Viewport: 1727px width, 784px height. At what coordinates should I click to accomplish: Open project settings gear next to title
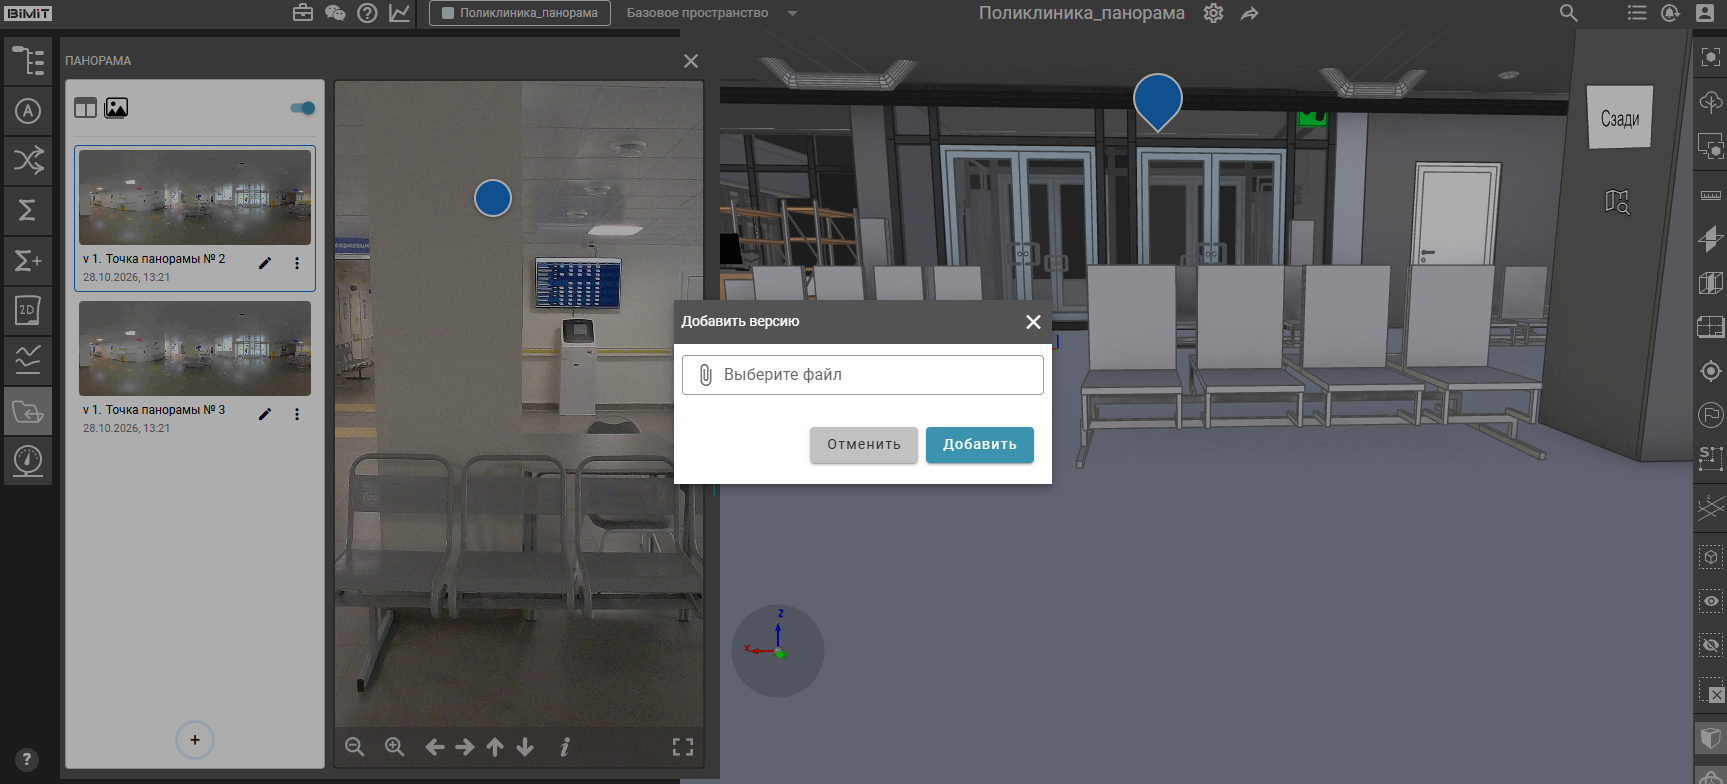[1213, 13]
